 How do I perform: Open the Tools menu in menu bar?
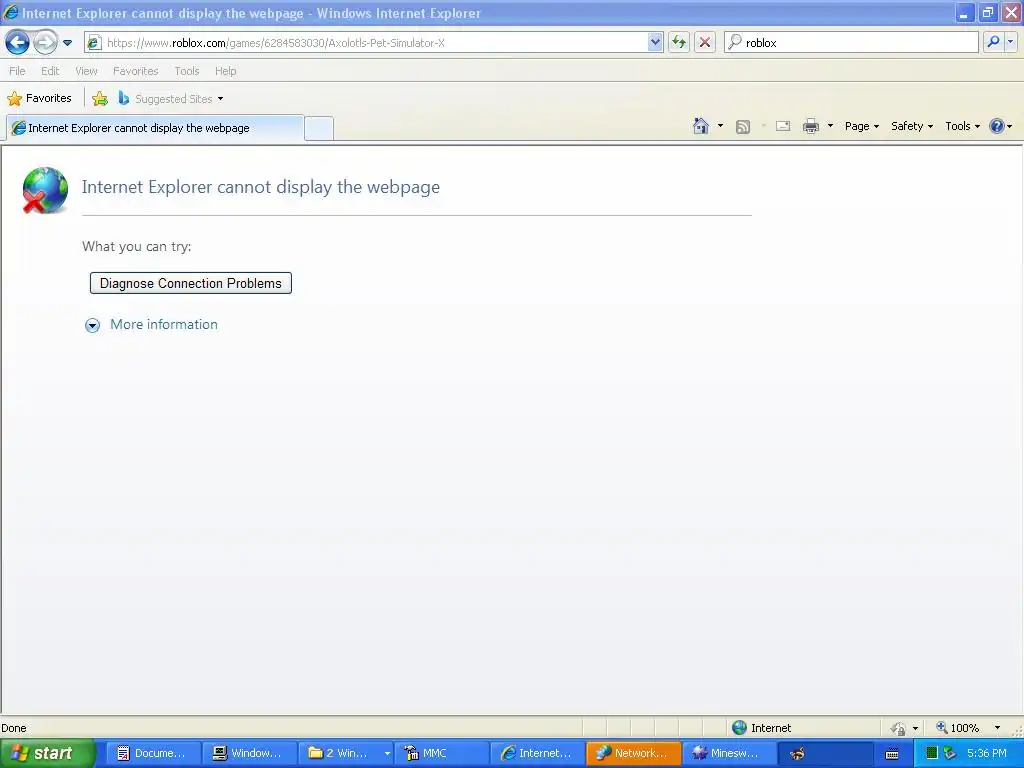pos(187,71)
